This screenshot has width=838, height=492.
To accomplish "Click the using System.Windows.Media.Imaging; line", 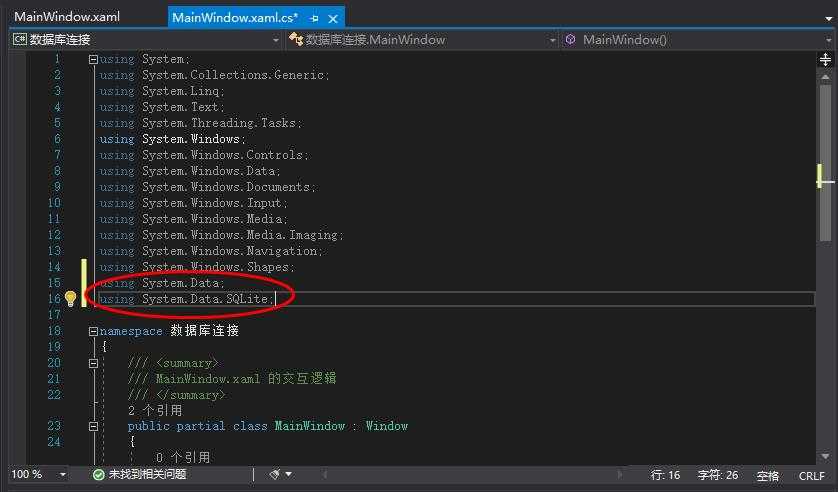I will (221, 235).
